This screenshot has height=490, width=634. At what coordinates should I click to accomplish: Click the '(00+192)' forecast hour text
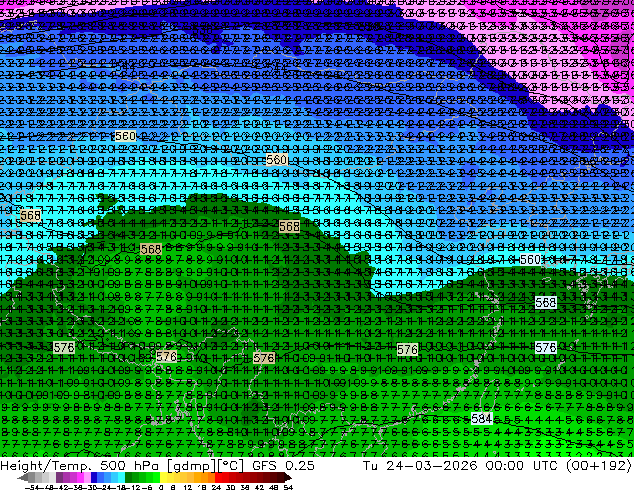point(599,465)
